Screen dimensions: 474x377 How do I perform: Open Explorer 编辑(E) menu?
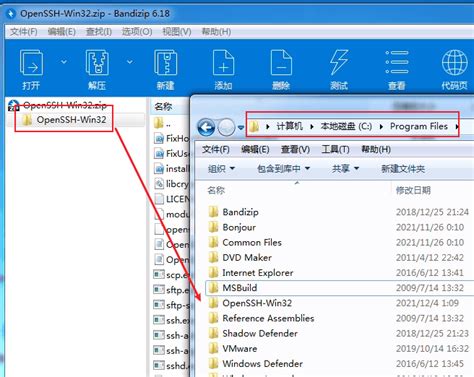pos(255,149)
